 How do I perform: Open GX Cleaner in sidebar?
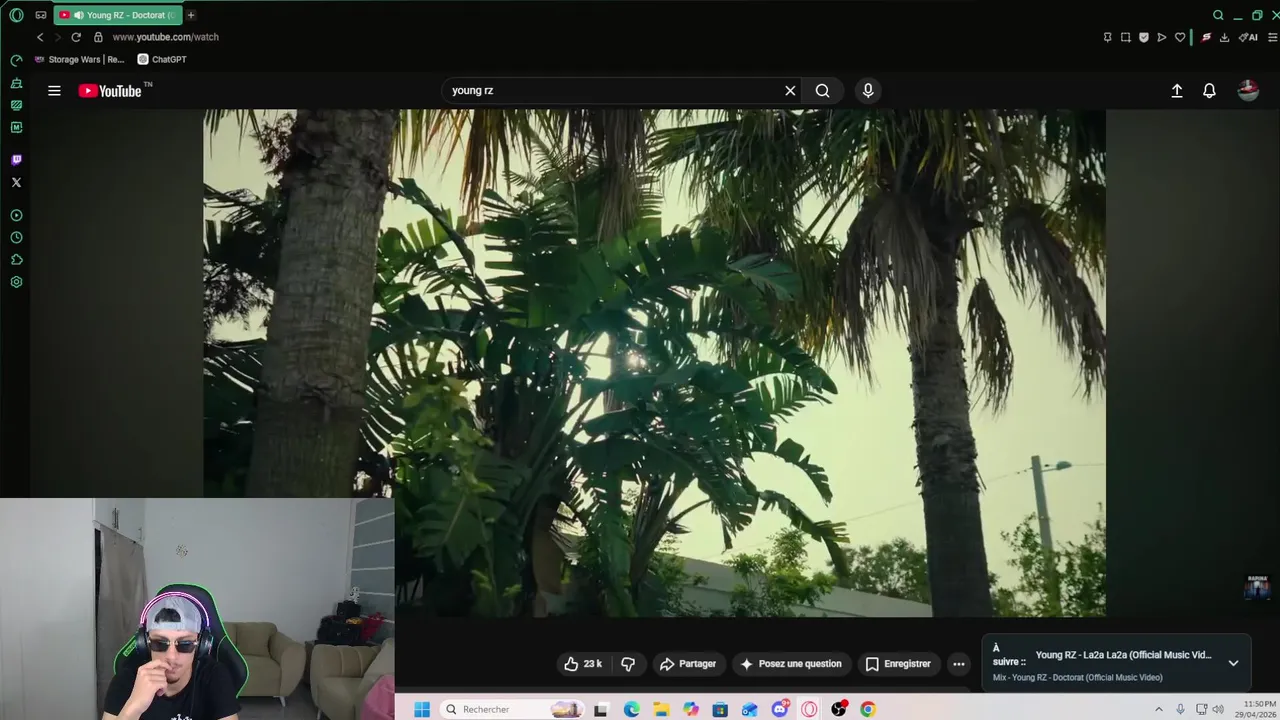(16, 83)
